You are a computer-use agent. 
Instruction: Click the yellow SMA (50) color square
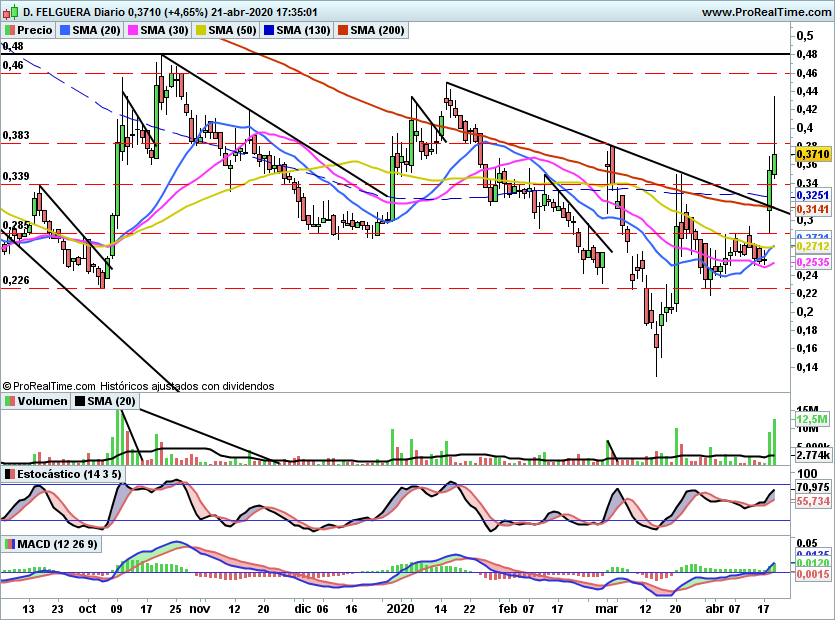(201, 30)
